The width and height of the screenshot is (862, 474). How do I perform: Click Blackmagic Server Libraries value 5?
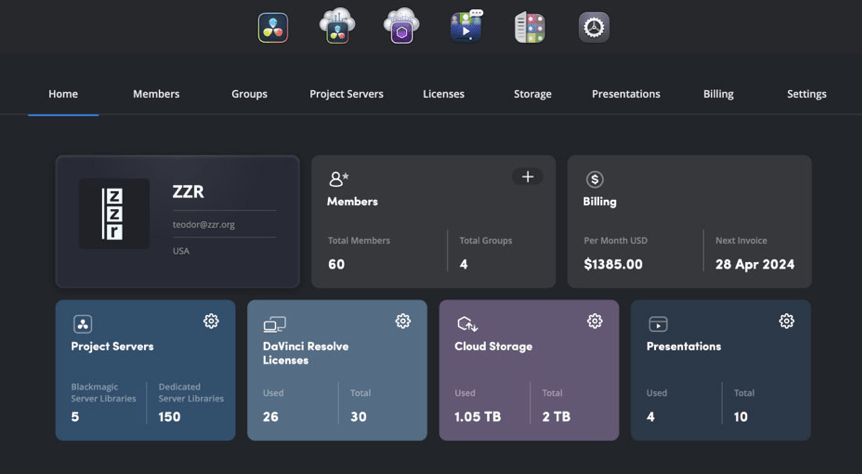75,417
